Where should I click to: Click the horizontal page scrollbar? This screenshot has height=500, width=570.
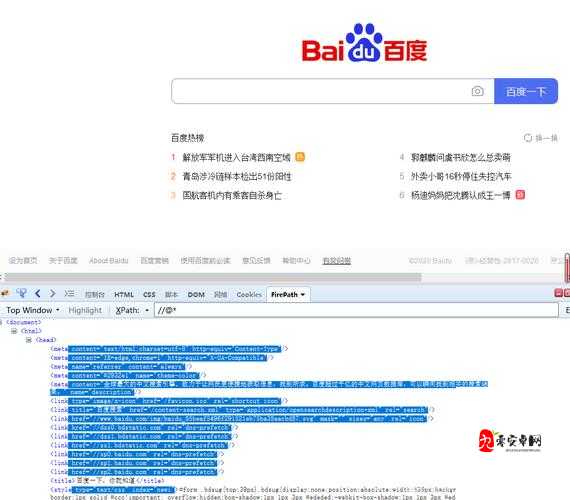tap(213, 277)
